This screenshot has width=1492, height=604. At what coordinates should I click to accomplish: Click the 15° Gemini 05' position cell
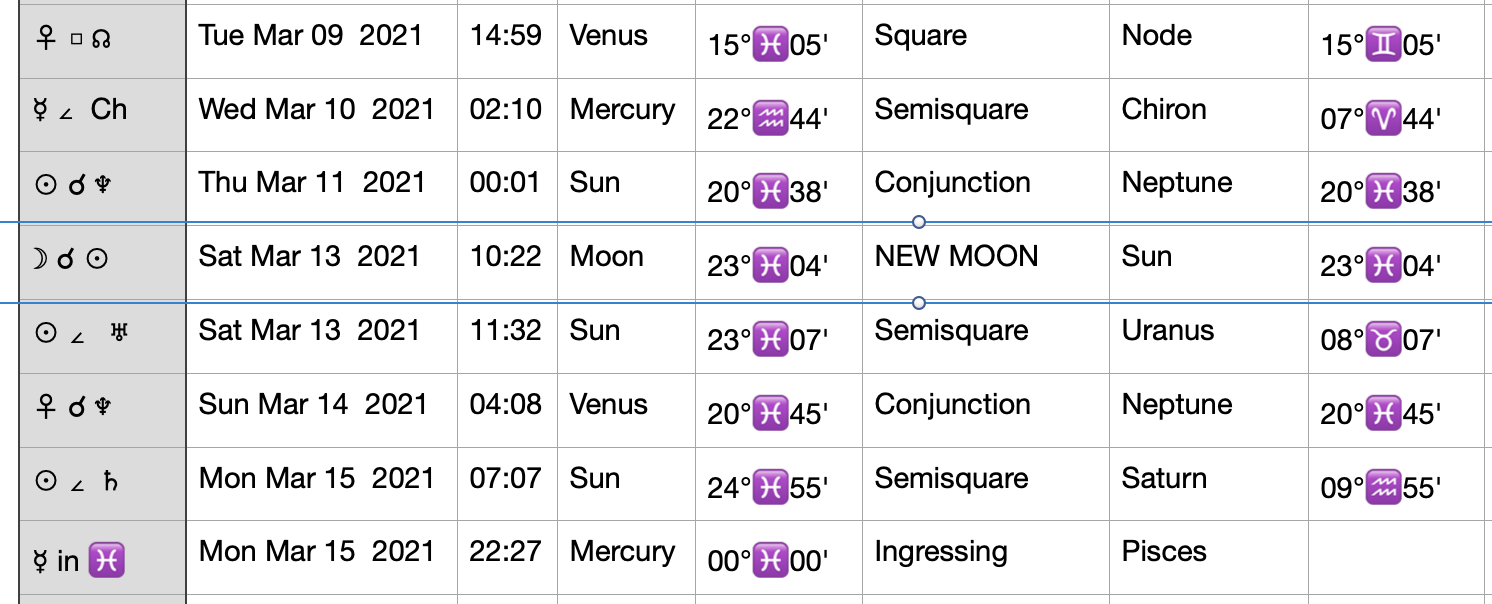[x=1400, y=37]
